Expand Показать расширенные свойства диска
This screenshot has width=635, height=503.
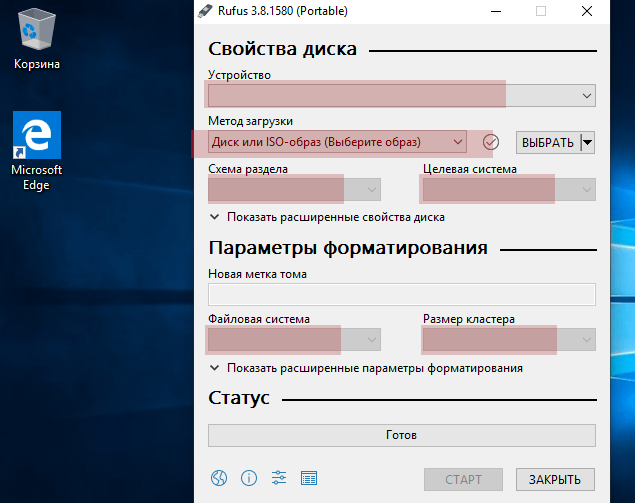pyautogui.click(x=327, y=217)
